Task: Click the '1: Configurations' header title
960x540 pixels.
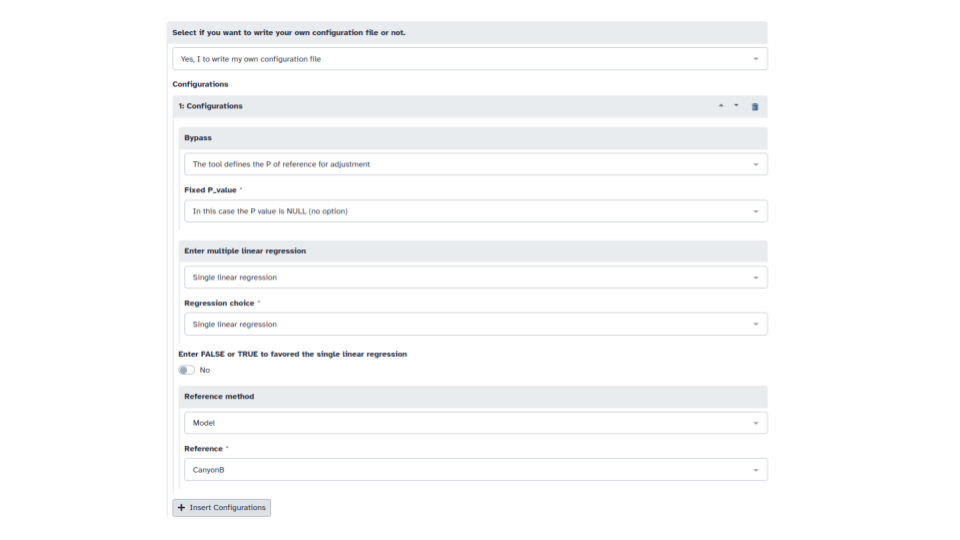Action: (211, 106)
